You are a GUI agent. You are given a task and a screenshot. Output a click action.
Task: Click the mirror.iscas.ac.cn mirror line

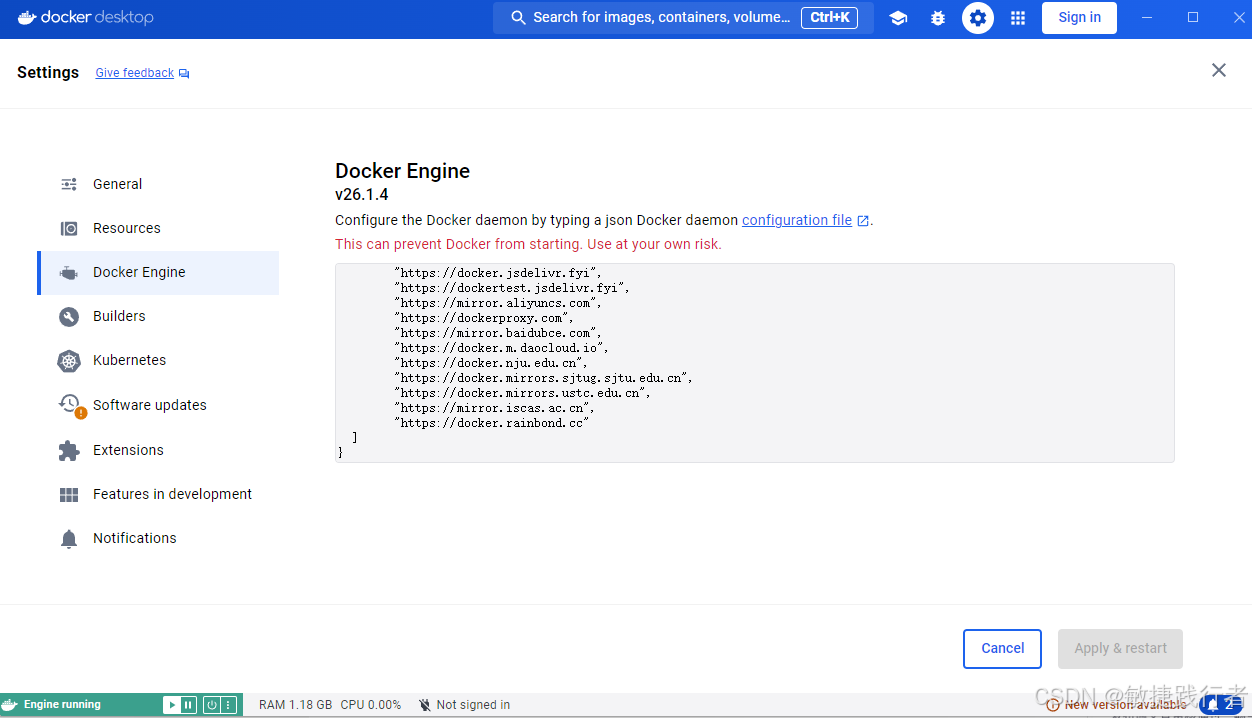(496, 408)
